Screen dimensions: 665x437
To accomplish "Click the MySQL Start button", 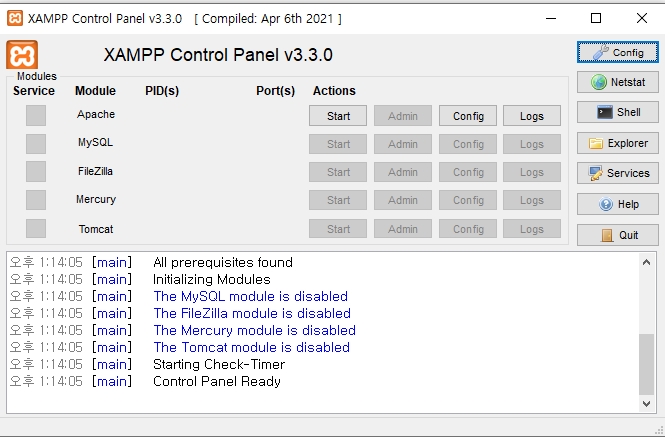I will [338, 144].
